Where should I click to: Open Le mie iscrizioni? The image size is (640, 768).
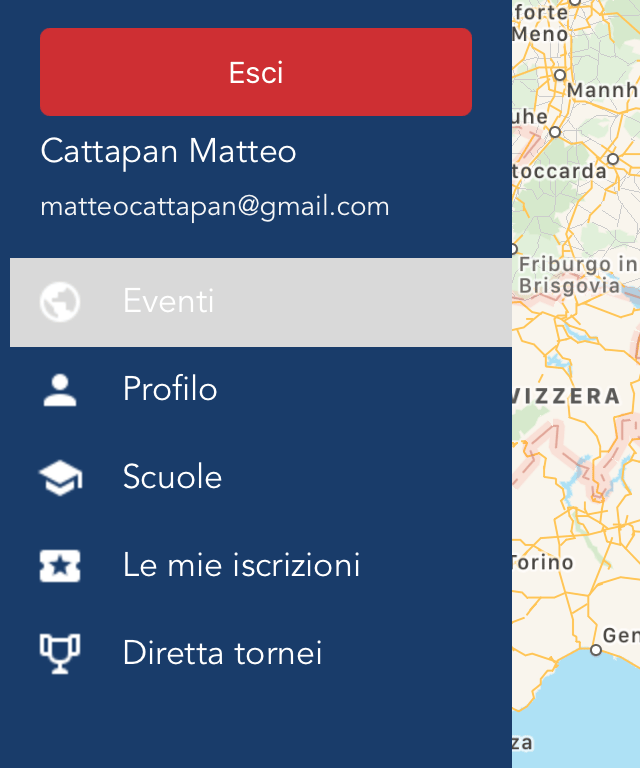[x=241, y=565]
